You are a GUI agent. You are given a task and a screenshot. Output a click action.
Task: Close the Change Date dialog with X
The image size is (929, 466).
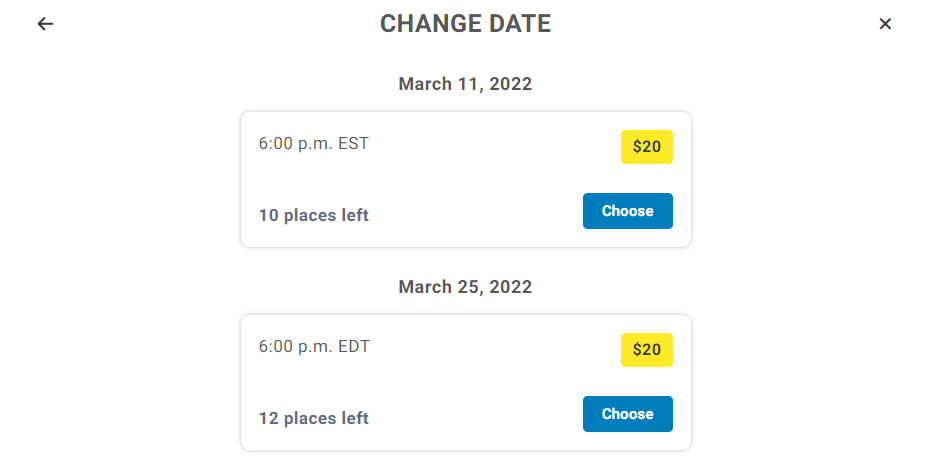[885, 24]
